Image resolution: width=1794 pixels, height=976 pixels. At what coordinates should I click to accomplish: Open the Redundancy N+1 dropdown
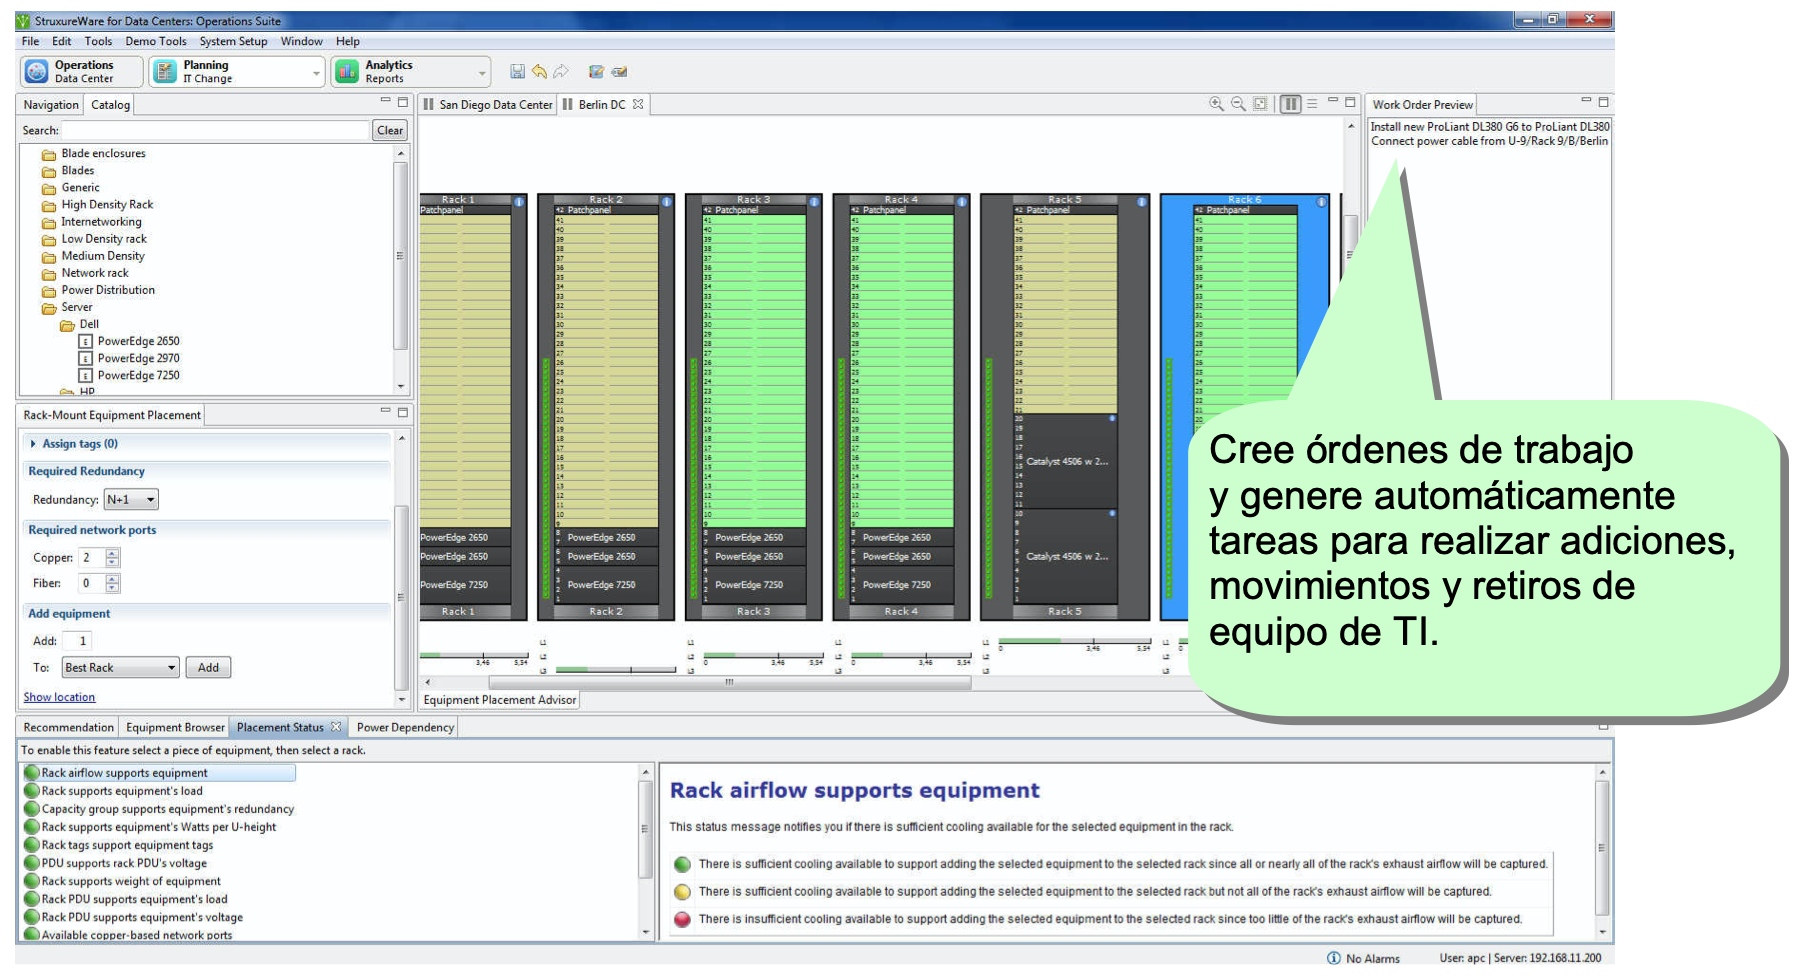click(x=131, y=499)
